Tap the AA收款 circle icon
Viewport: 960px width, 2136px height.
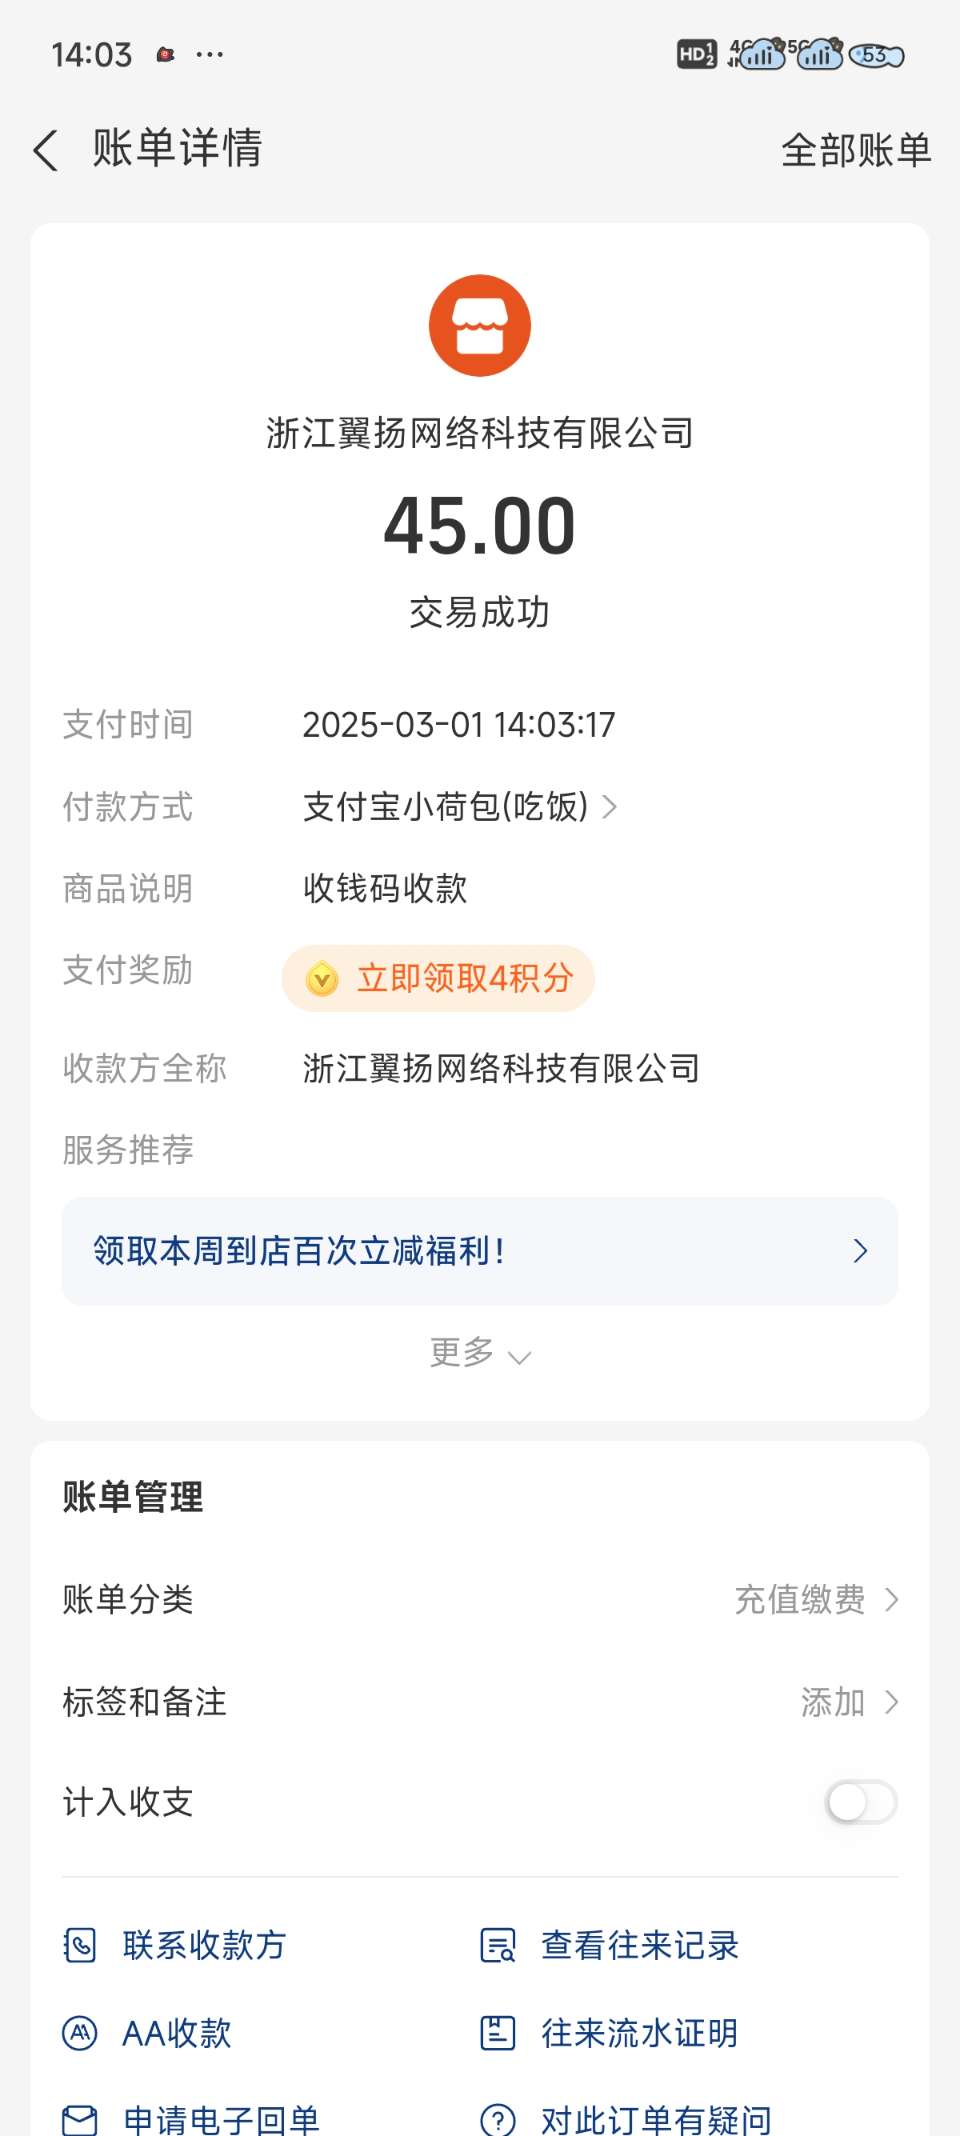pos(80,2033)
